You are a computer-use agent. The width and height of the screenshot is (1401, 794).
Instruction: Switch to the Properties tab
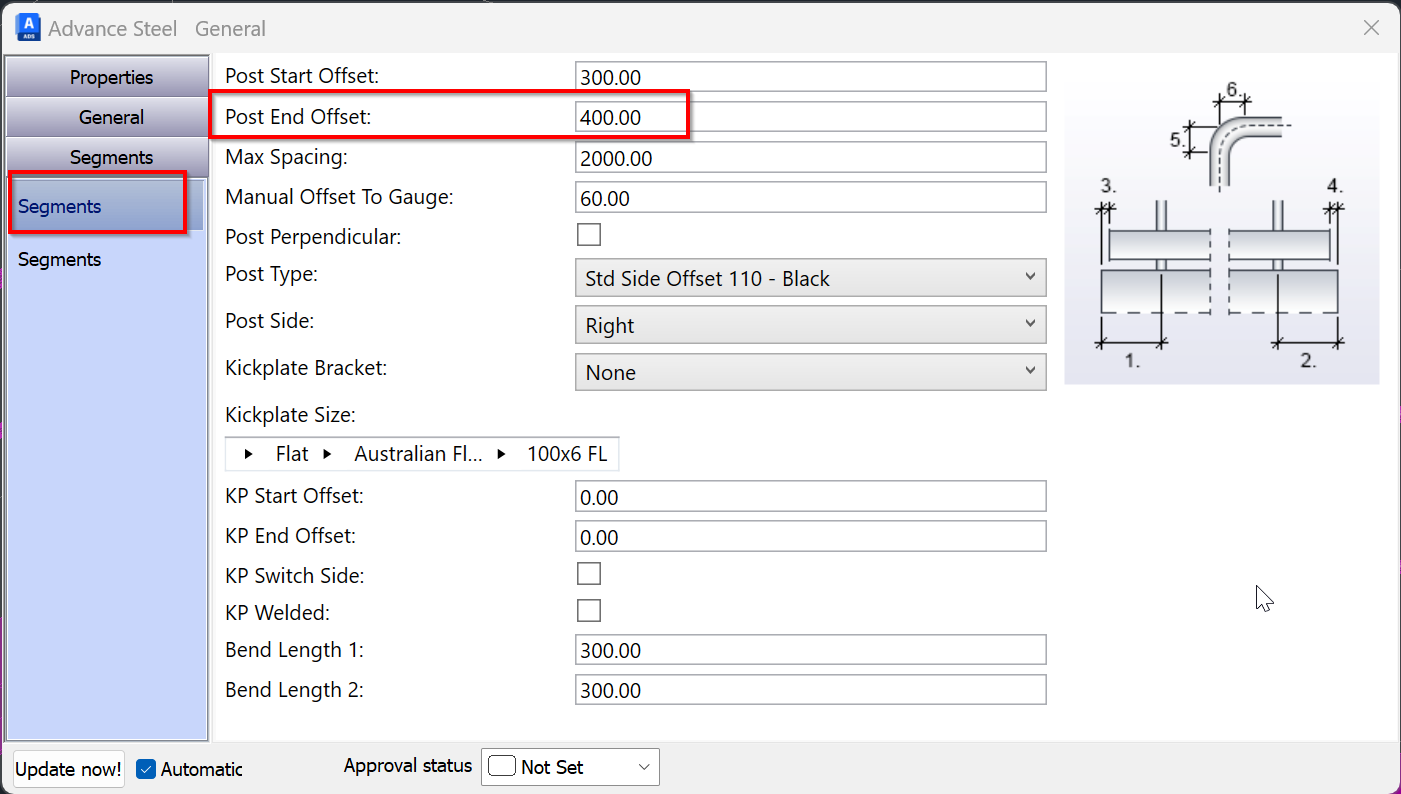coord(110,76)
